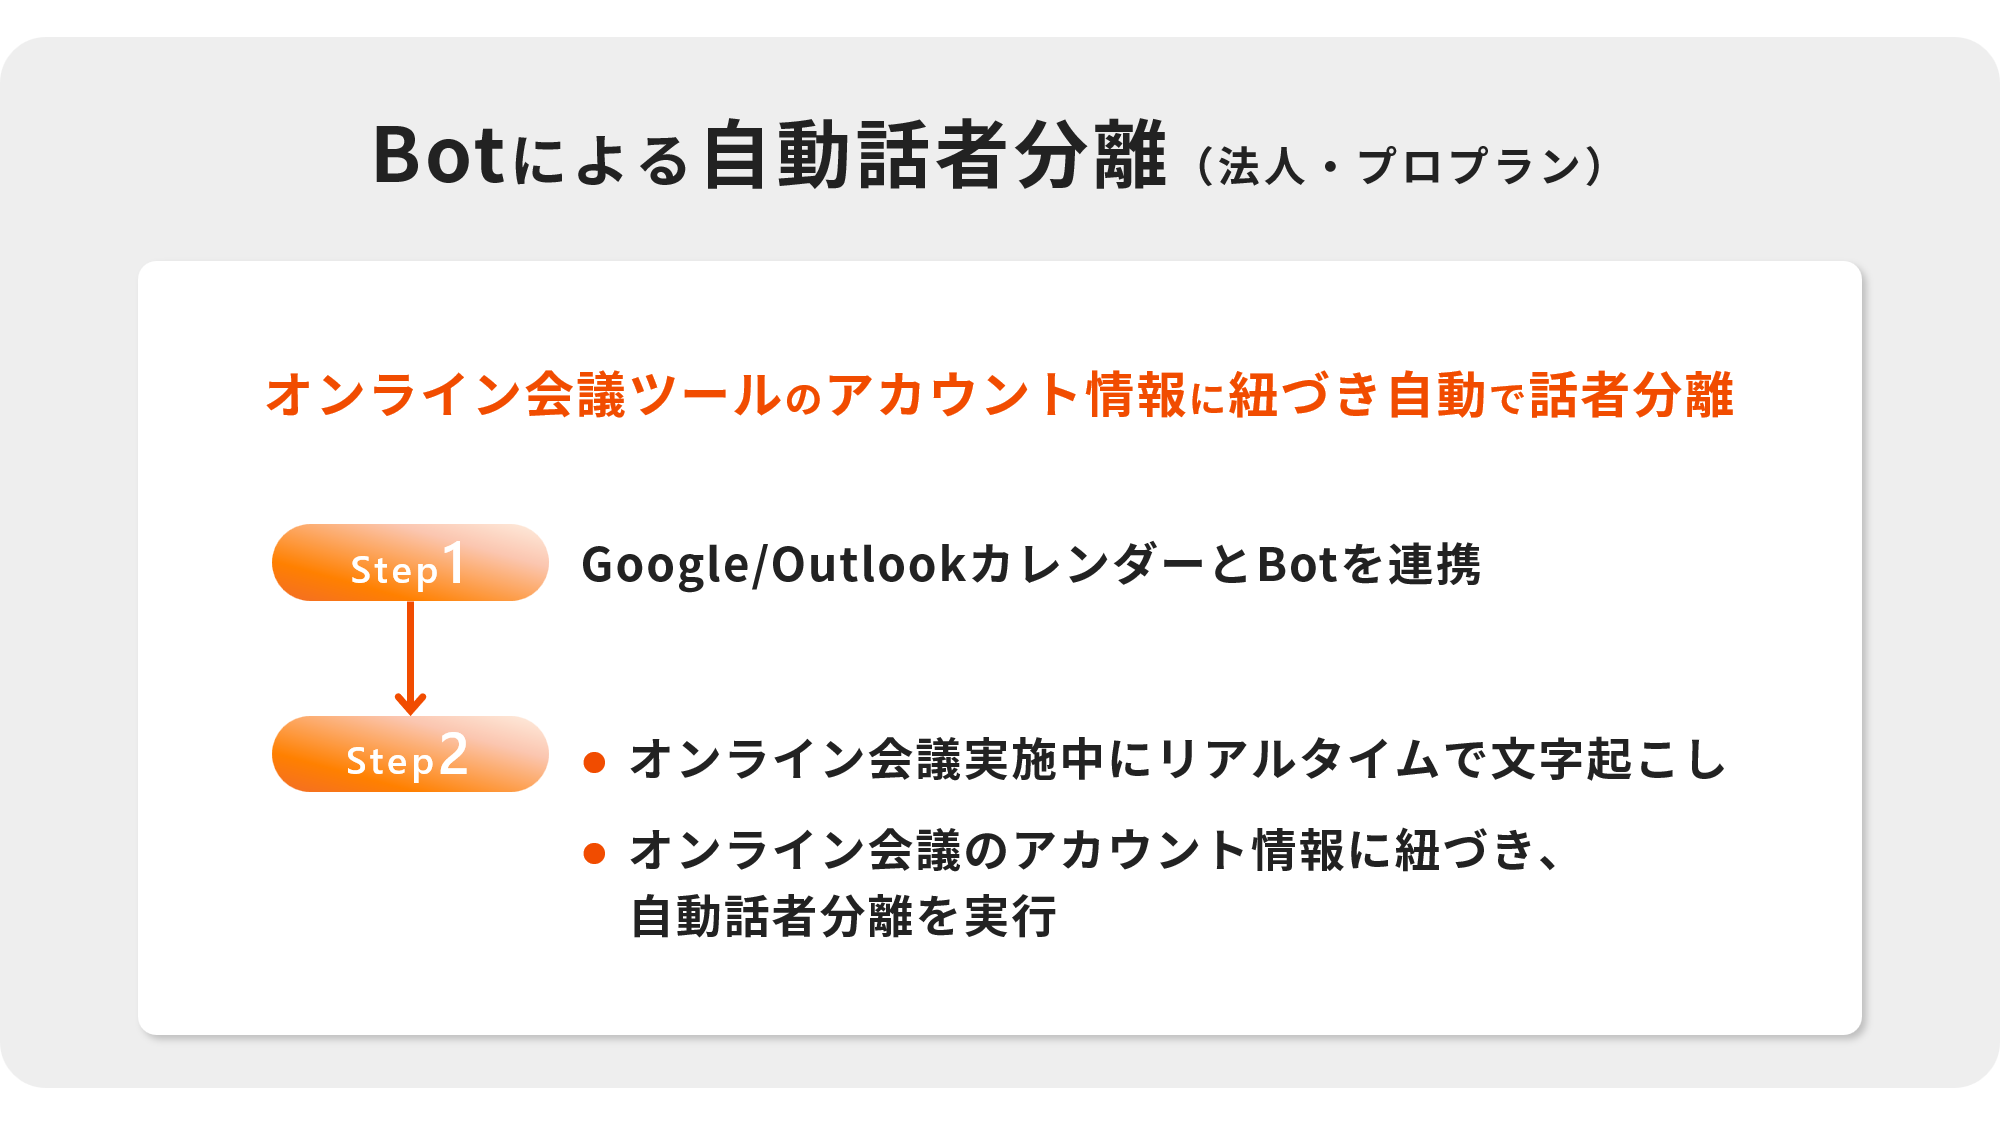
Task: Click the Step2 orange badge
Action: pyautogui.click(x=410, y=755)
